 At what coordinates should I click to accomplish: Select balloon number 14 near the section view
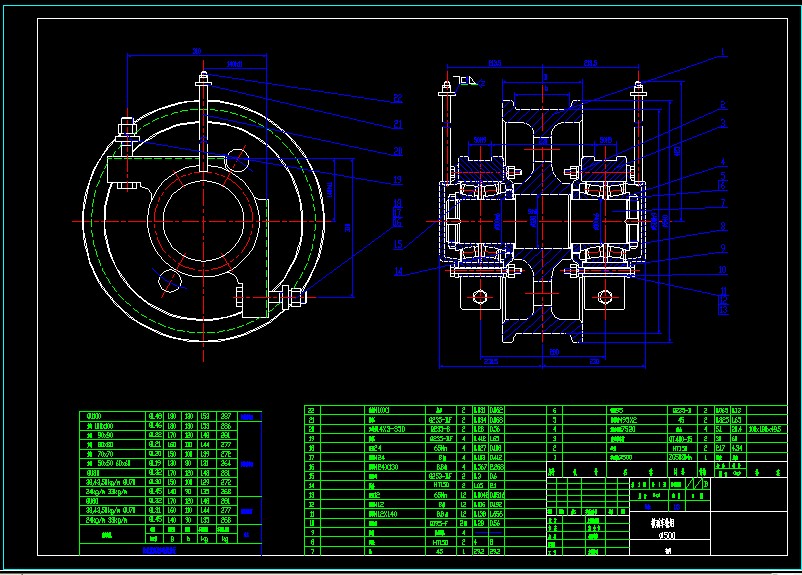[398, 271]
